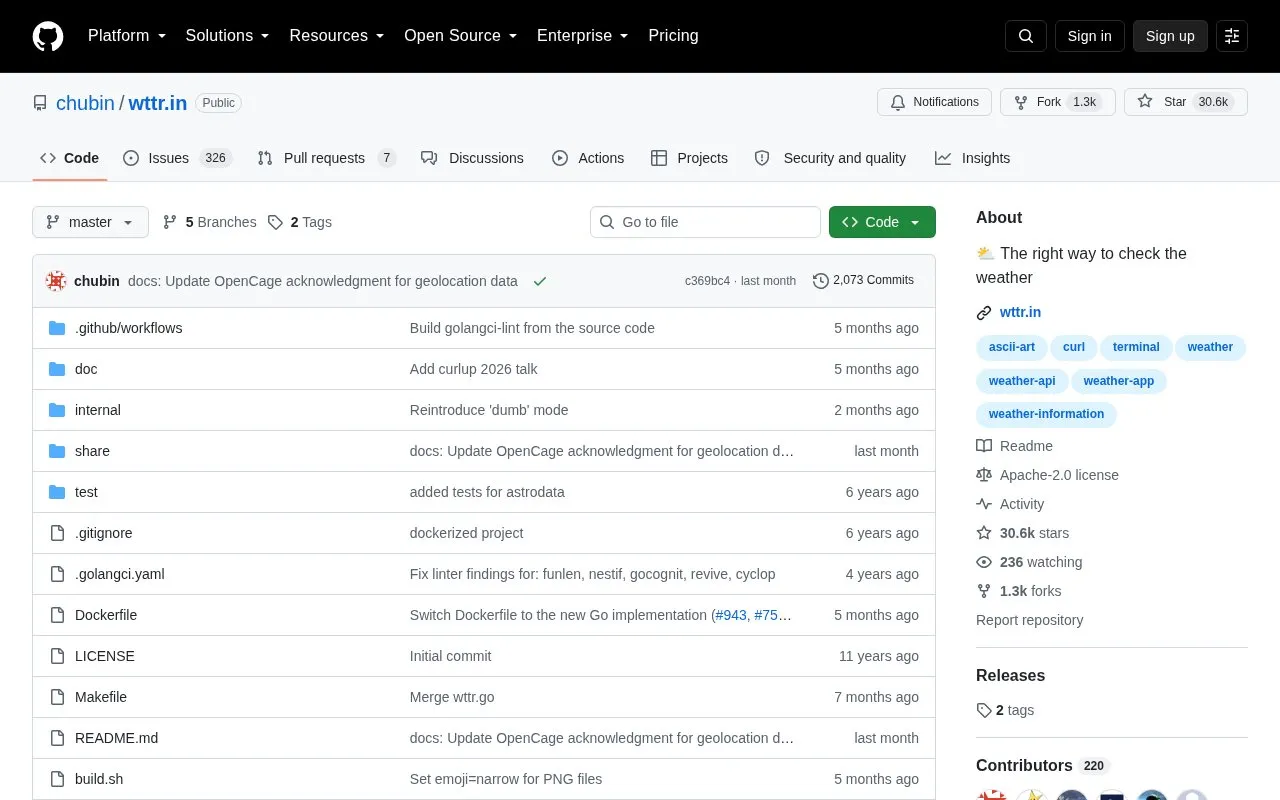Open the appearance settings icon button
1280x800 pixels.
tap(1232, 36)
